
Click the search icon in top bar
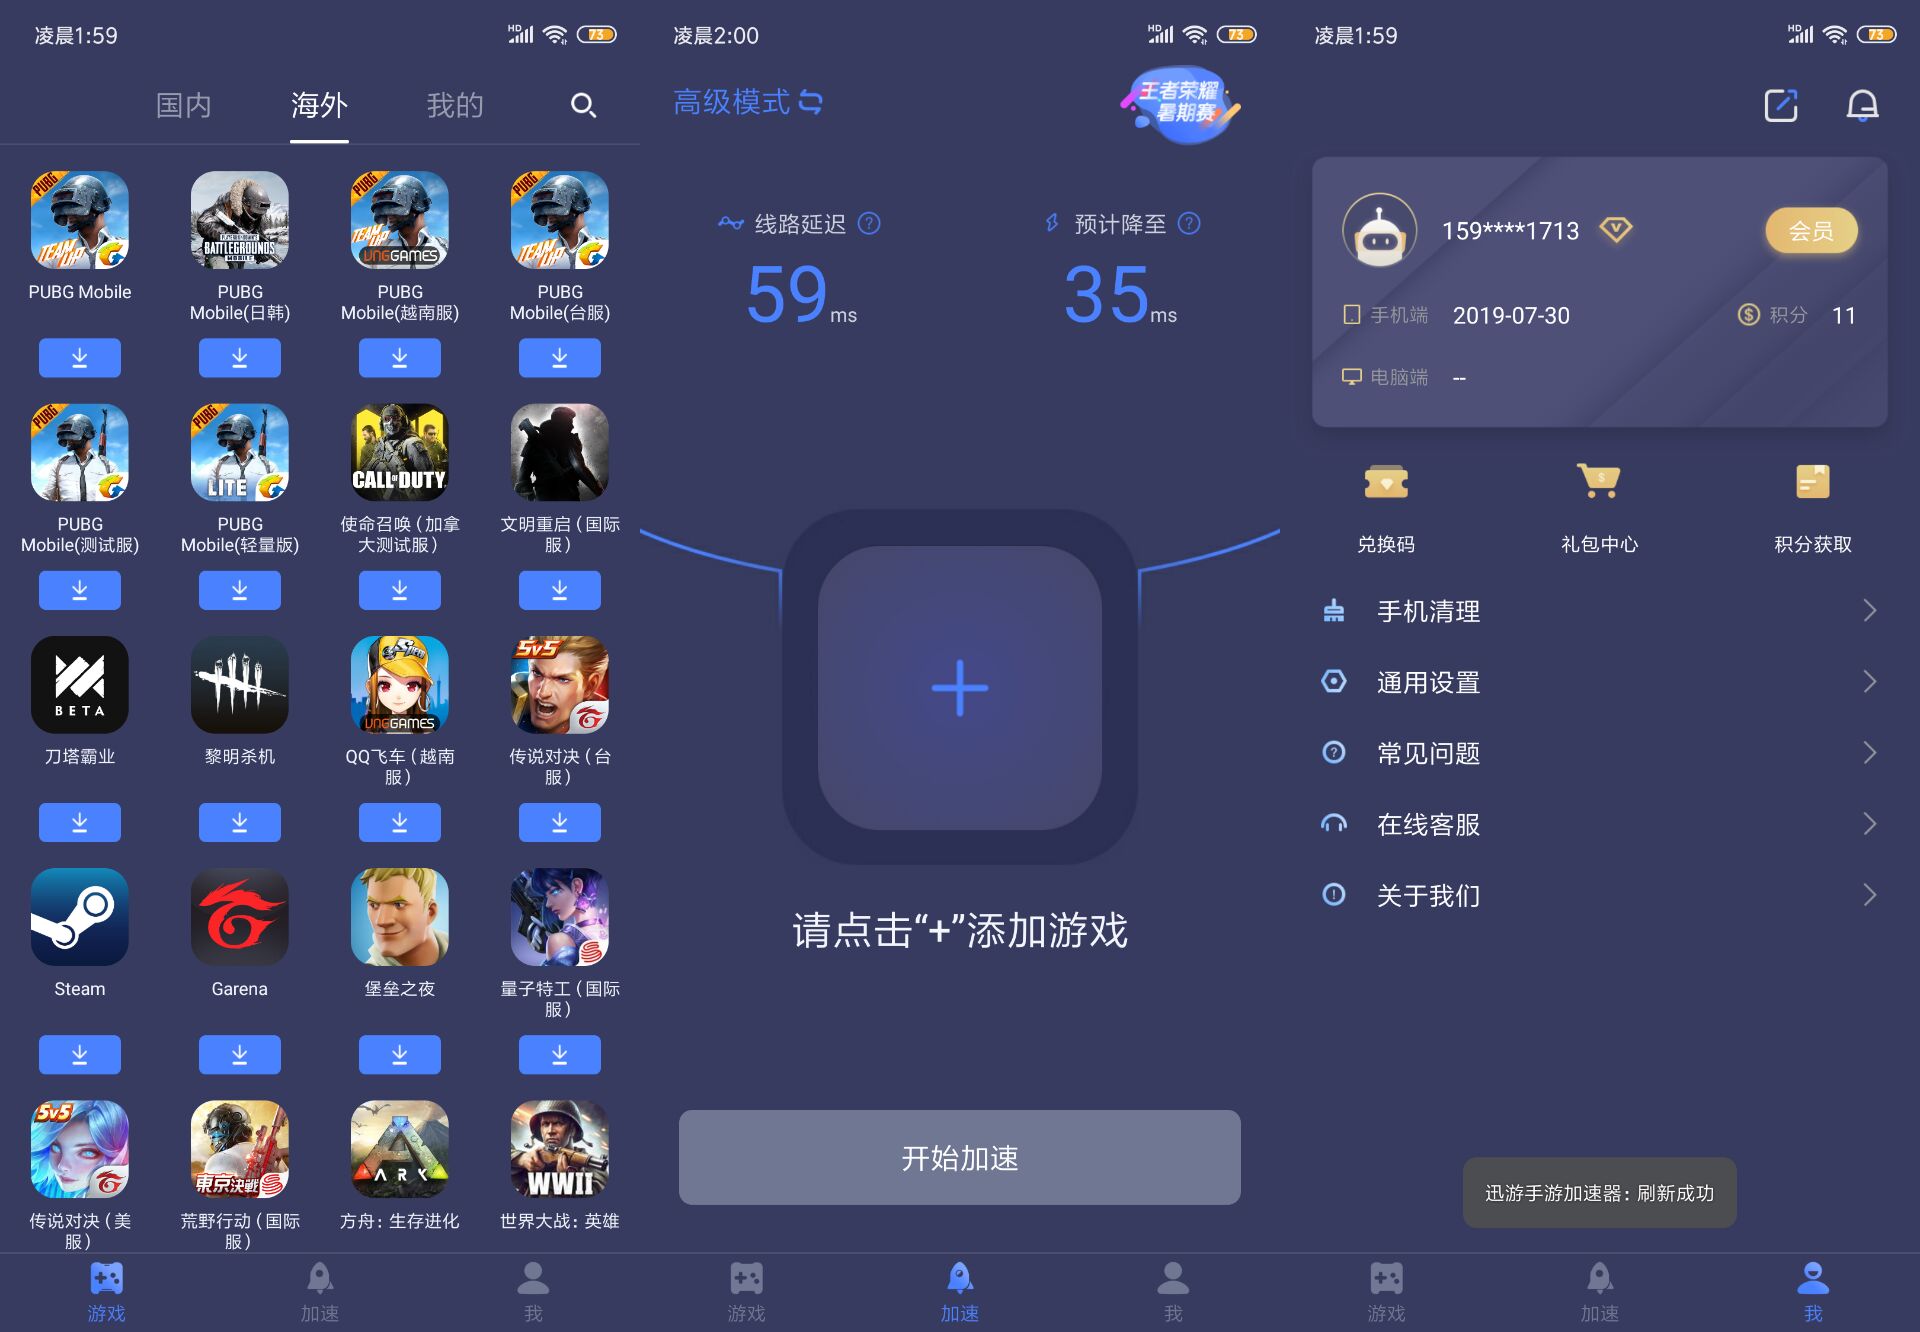pyautogui.click(x=584, y=104)
